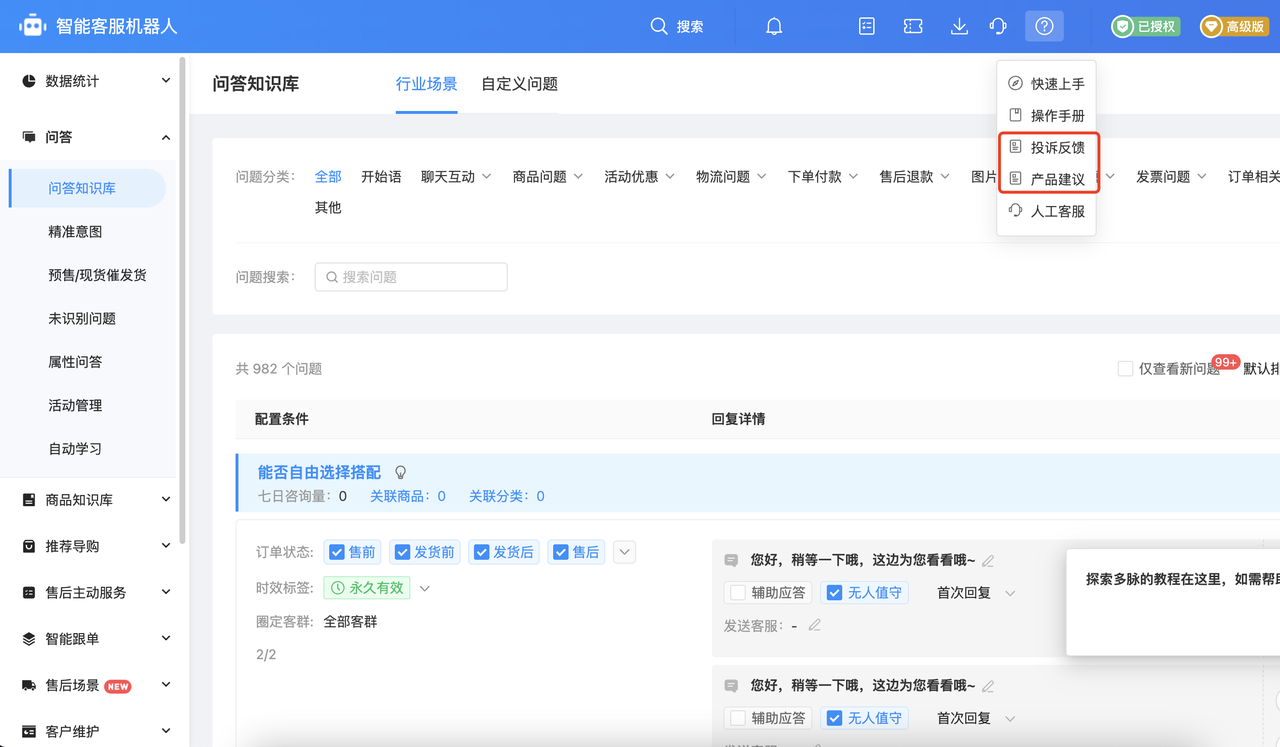Uncheck the 售前 order status checkbox
Viewport: 1280px width, 747px height.
(x=337, y=552)
